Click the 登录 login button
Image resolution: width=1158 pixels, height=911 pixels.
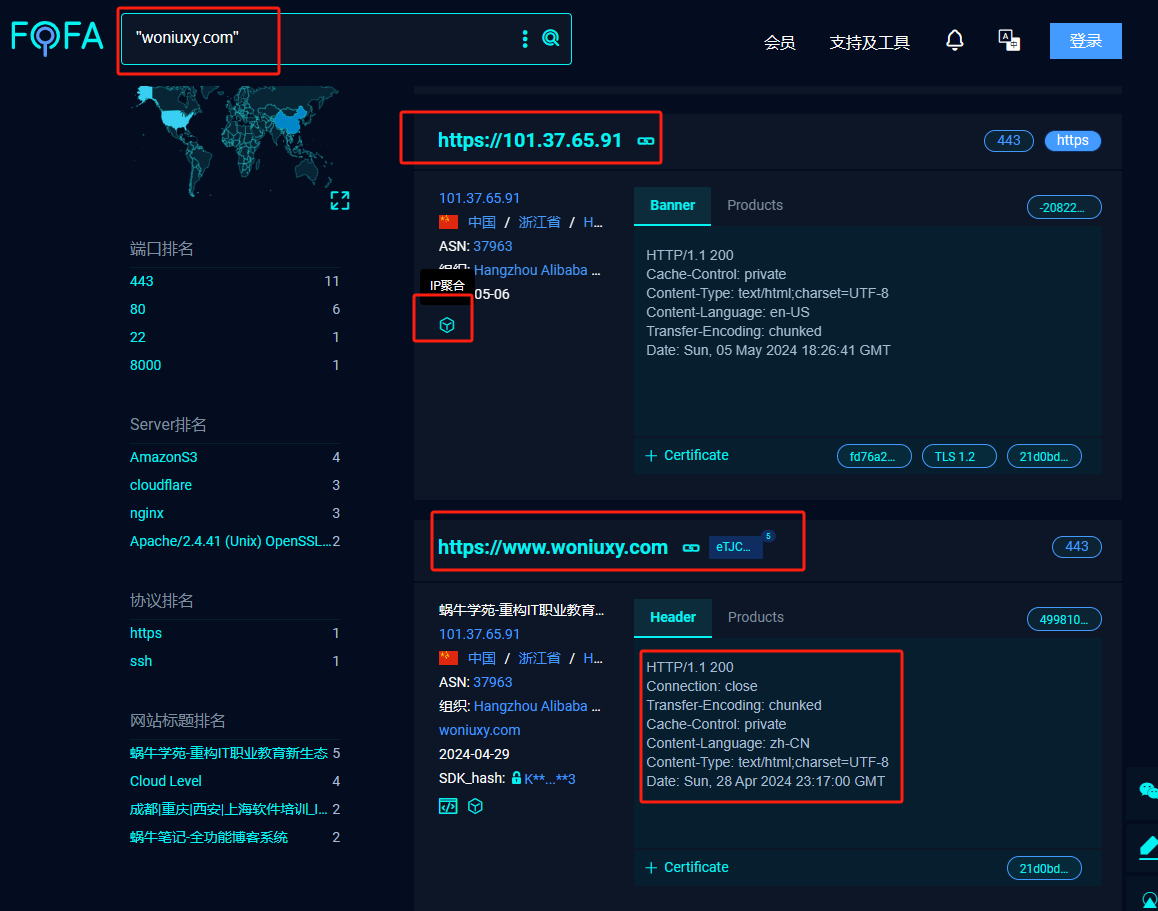click(x=1086, y=41)
